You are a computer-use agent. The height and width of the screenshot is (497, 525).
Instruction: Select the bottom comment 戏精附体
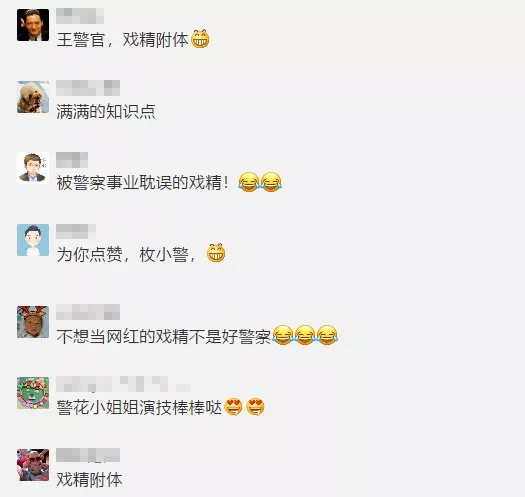pyautogui.click(x=89, y=480)
